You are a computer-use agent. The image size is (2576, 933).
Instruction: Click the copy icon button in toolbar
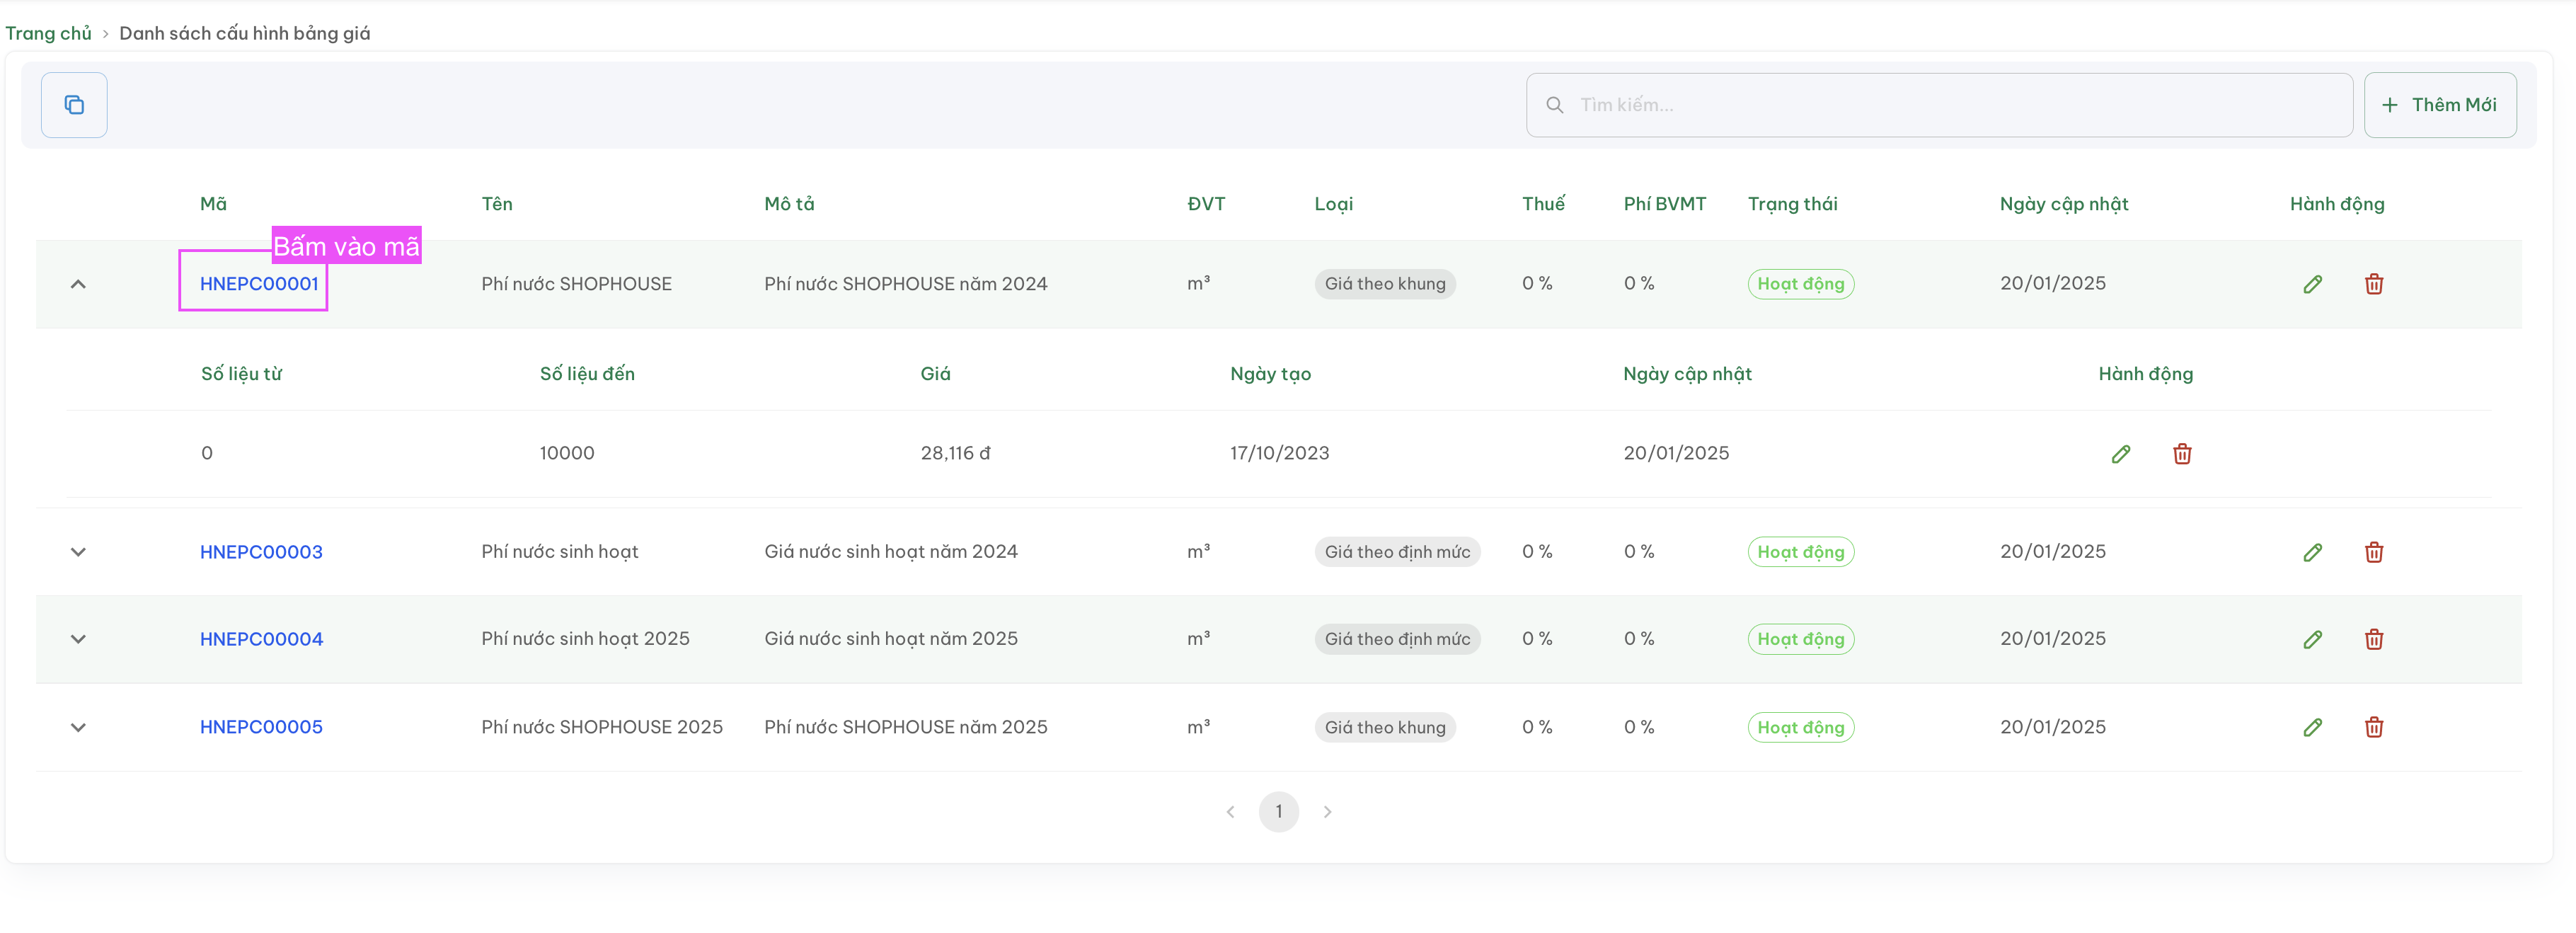74,105
